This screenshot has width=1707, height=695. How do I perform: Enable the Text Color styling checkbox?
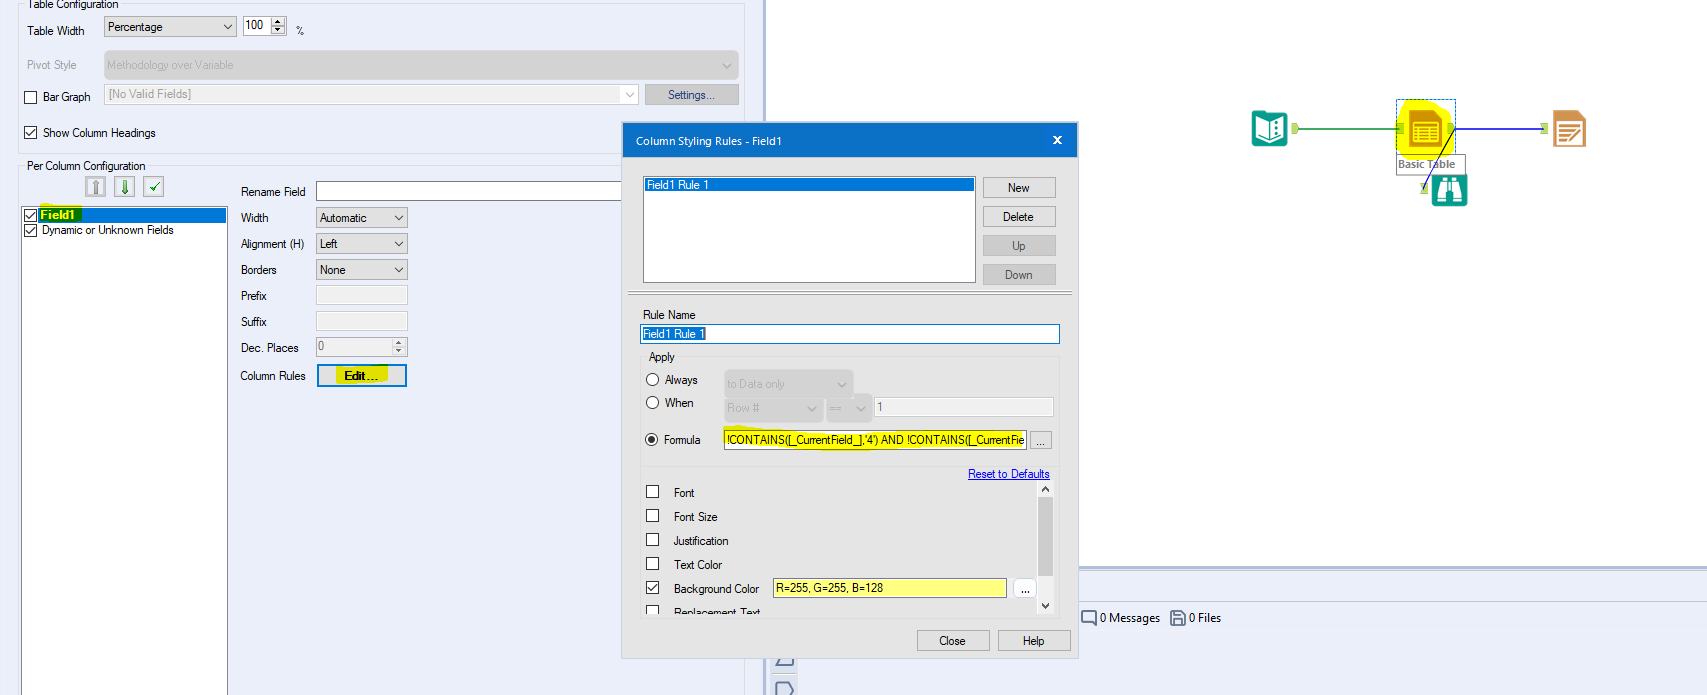[x=653, y=564]
